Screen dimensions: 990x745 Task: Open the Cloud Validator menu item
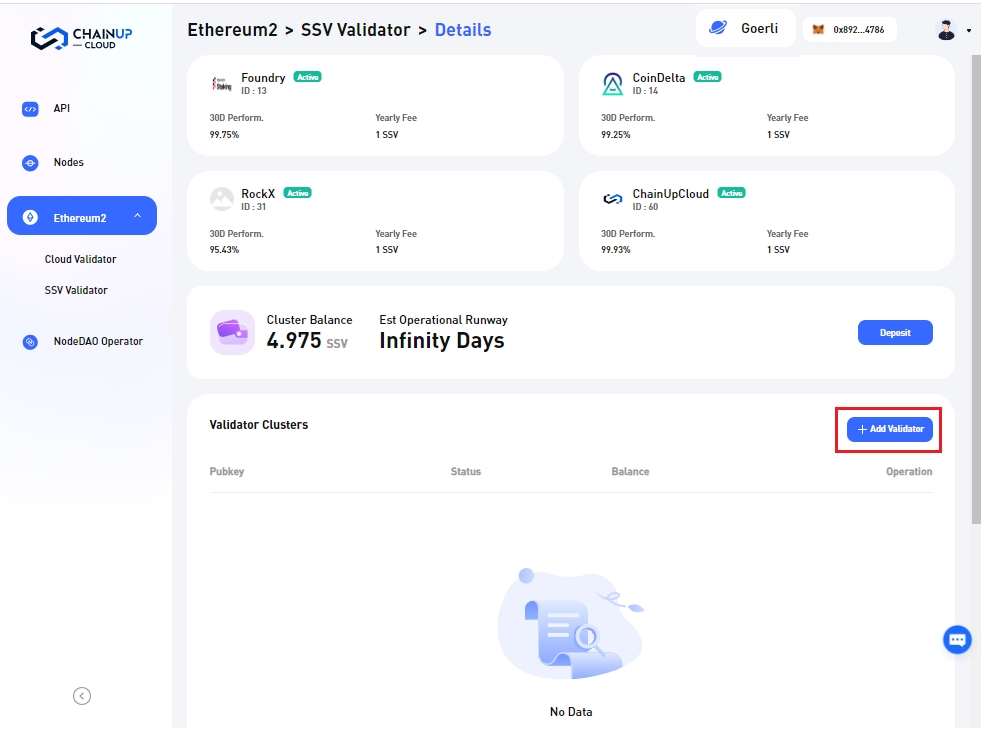tap(80, 259)
